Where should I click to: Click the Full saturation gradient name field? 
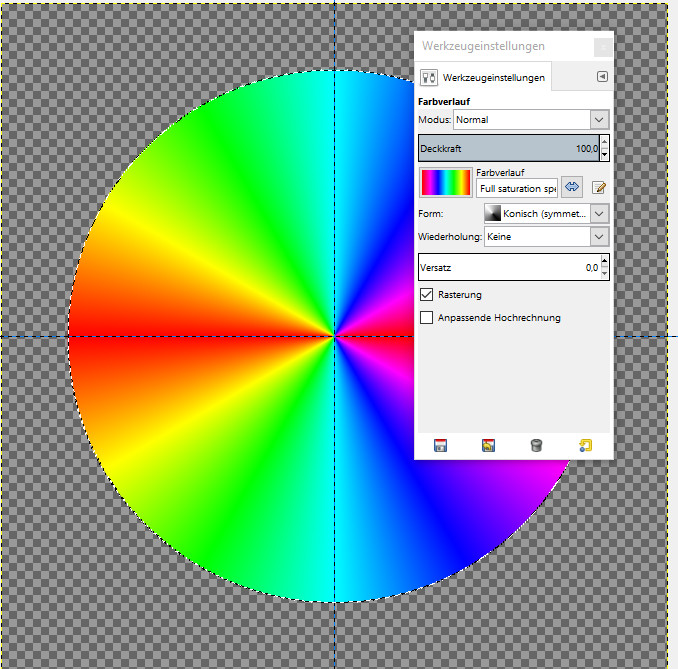(x=517, y=189)
